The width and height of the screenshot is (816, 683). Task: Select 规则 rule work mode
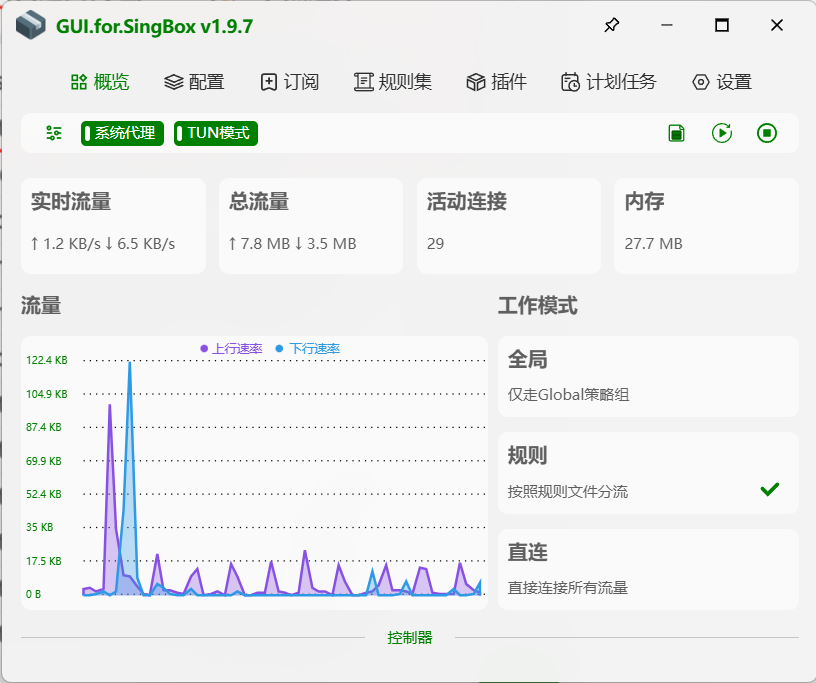click(x=648, y=473)
